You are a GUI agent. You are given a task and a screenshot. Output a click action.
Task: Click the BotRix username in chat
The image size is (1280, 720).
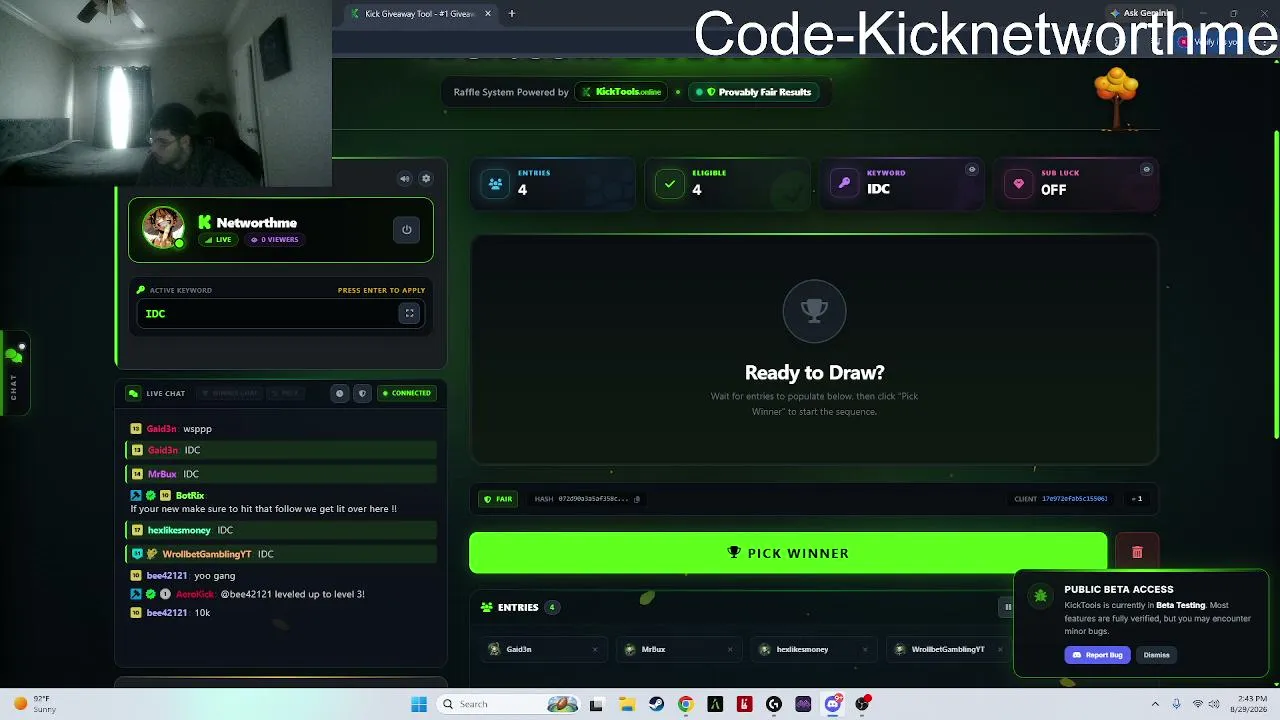pyautogui.click(x=190, y=496)
